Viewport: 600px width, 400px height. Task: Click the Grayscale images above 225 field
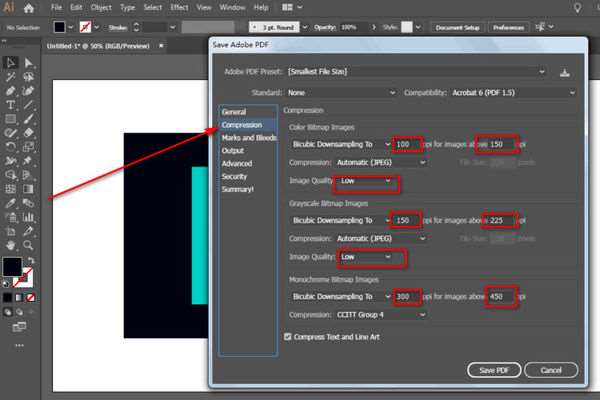pyautogui.click(x=500, y=220)
